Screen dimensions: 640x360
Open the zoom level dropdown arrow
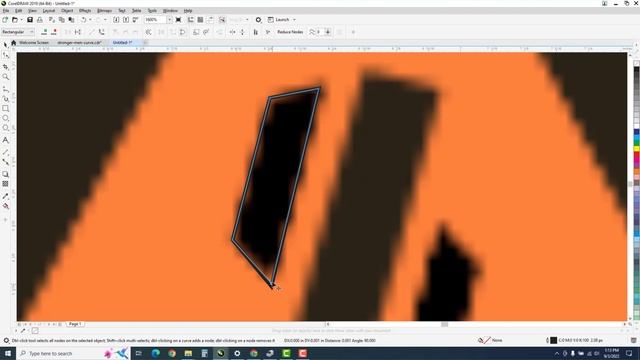click(x=169, y=20)
